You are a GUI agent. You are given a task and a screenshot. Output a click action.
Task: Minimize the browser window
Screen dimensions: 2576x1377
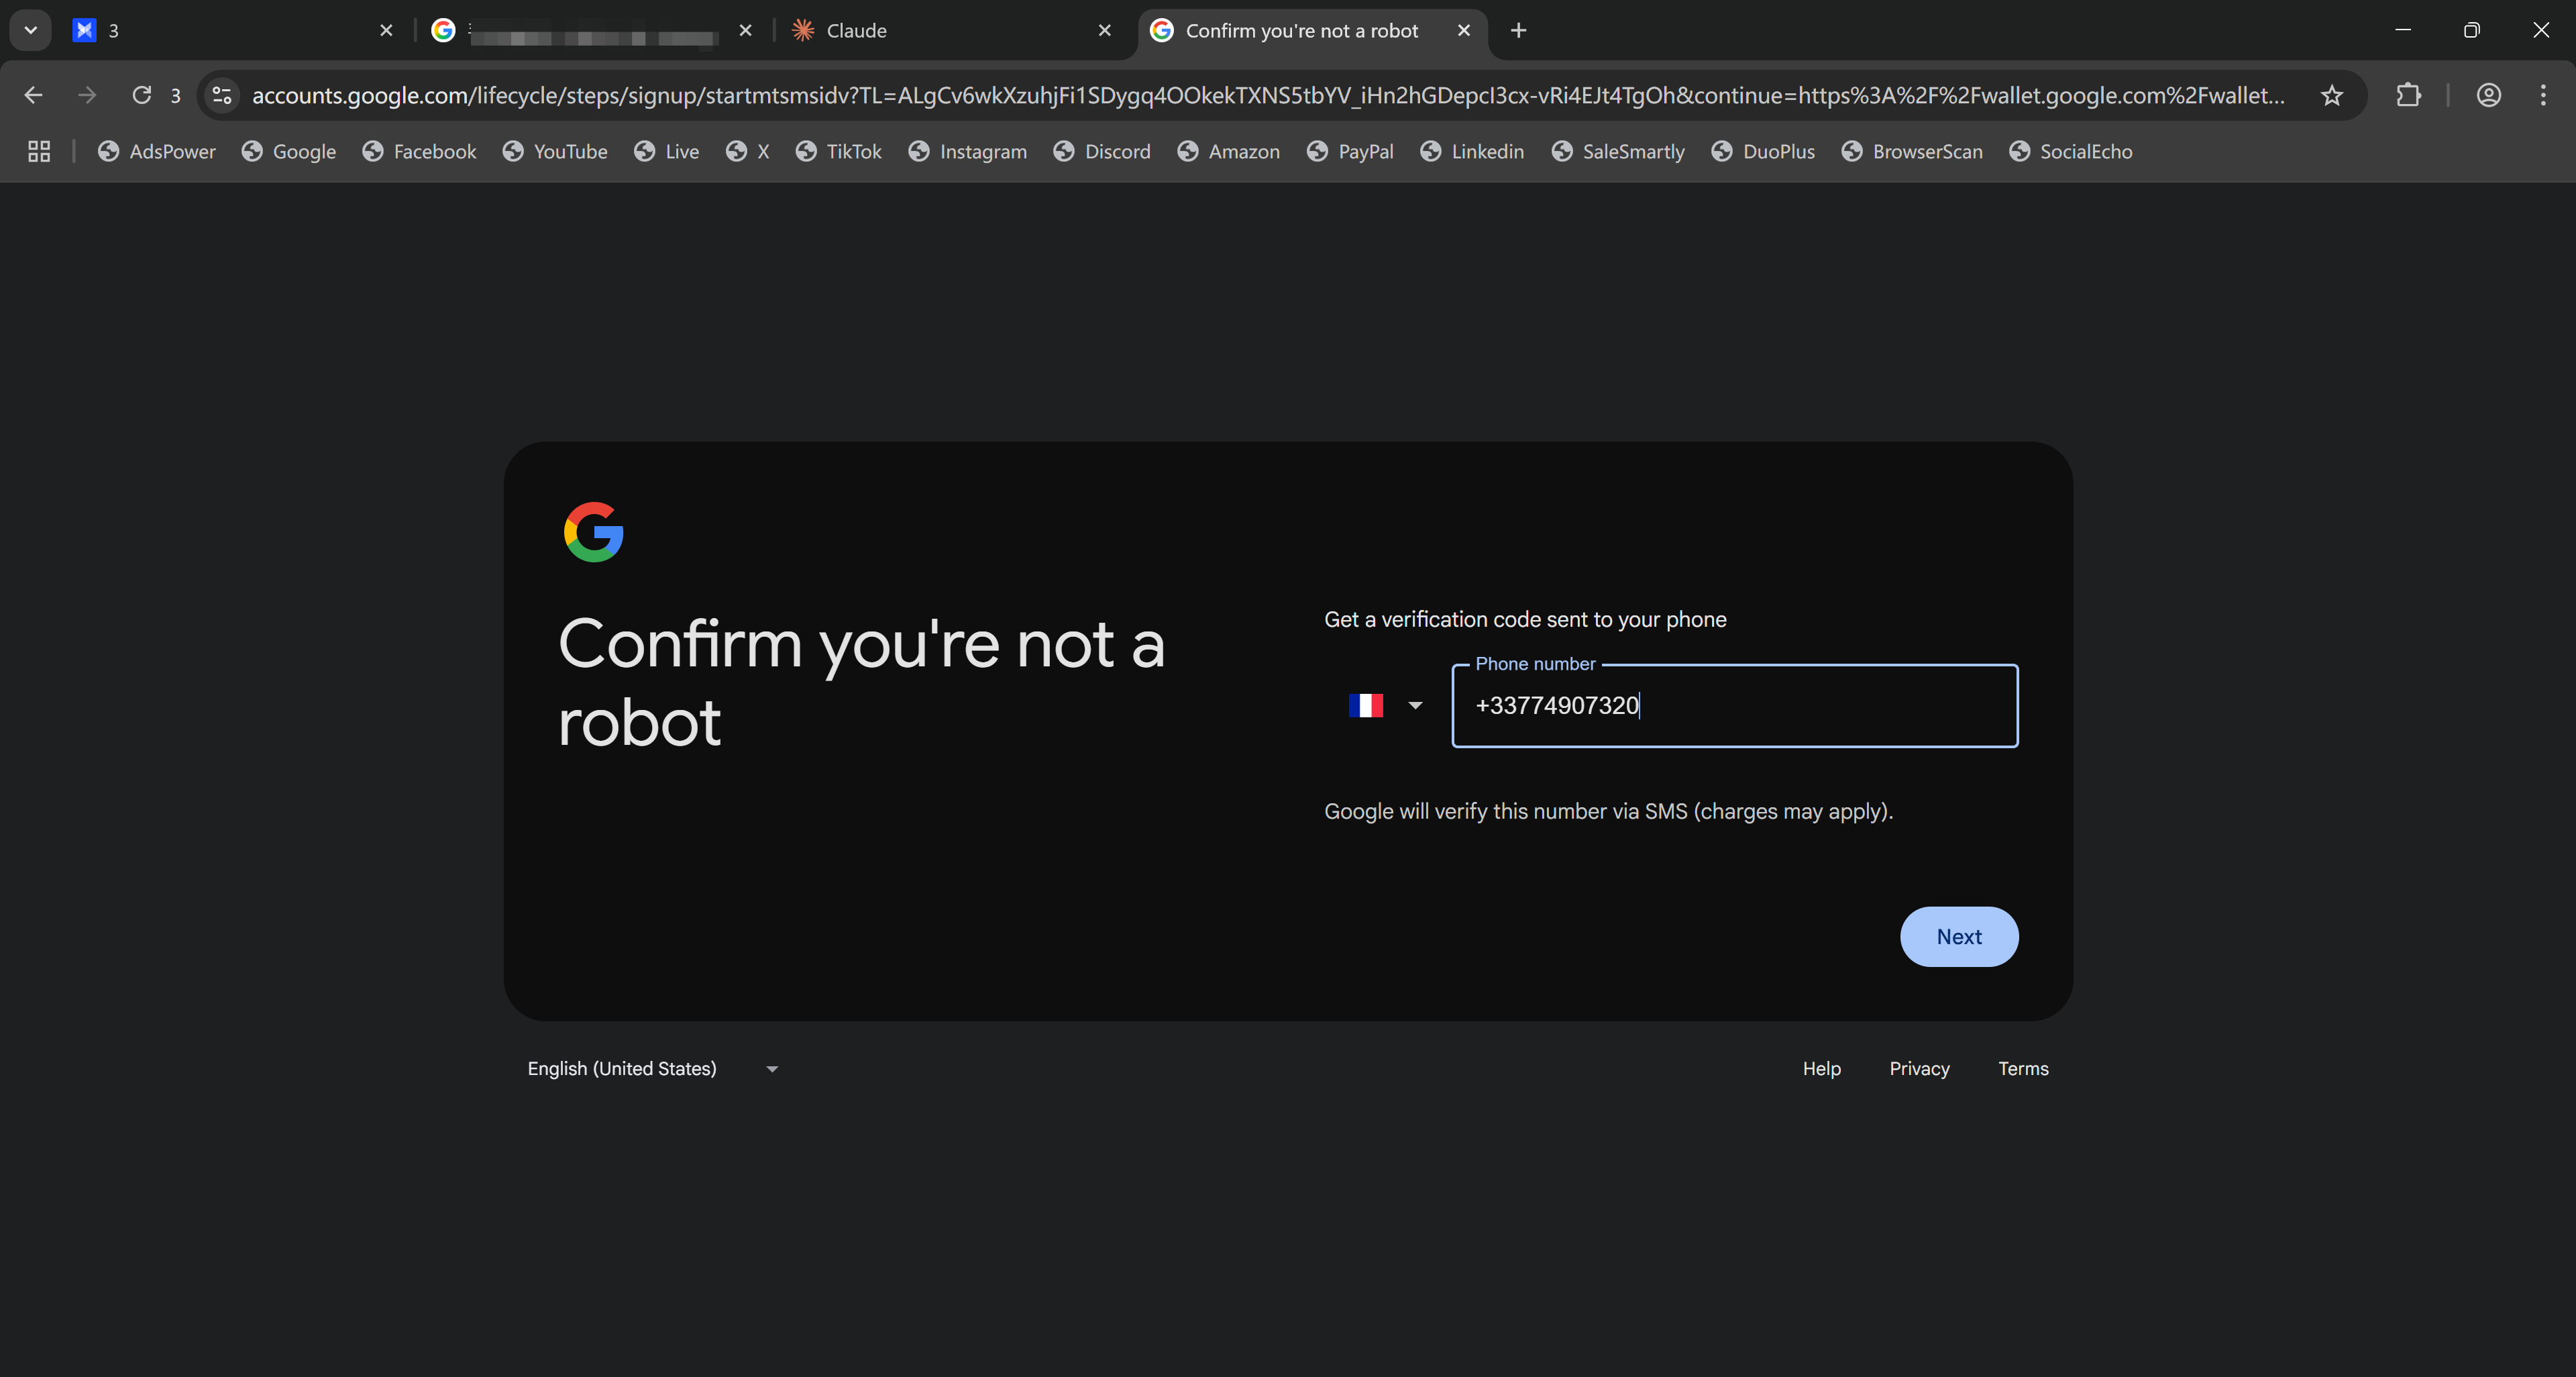2403,30
